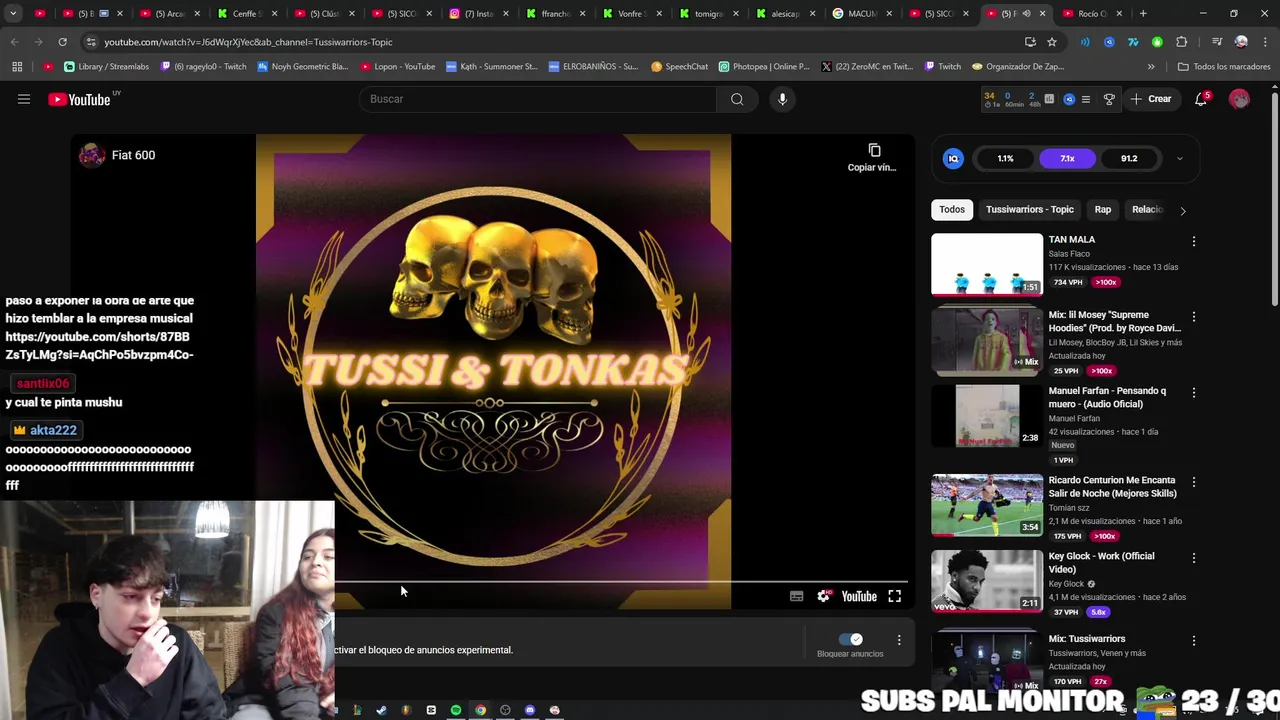Open Spotify from the taskbar

tap(456, 710)
